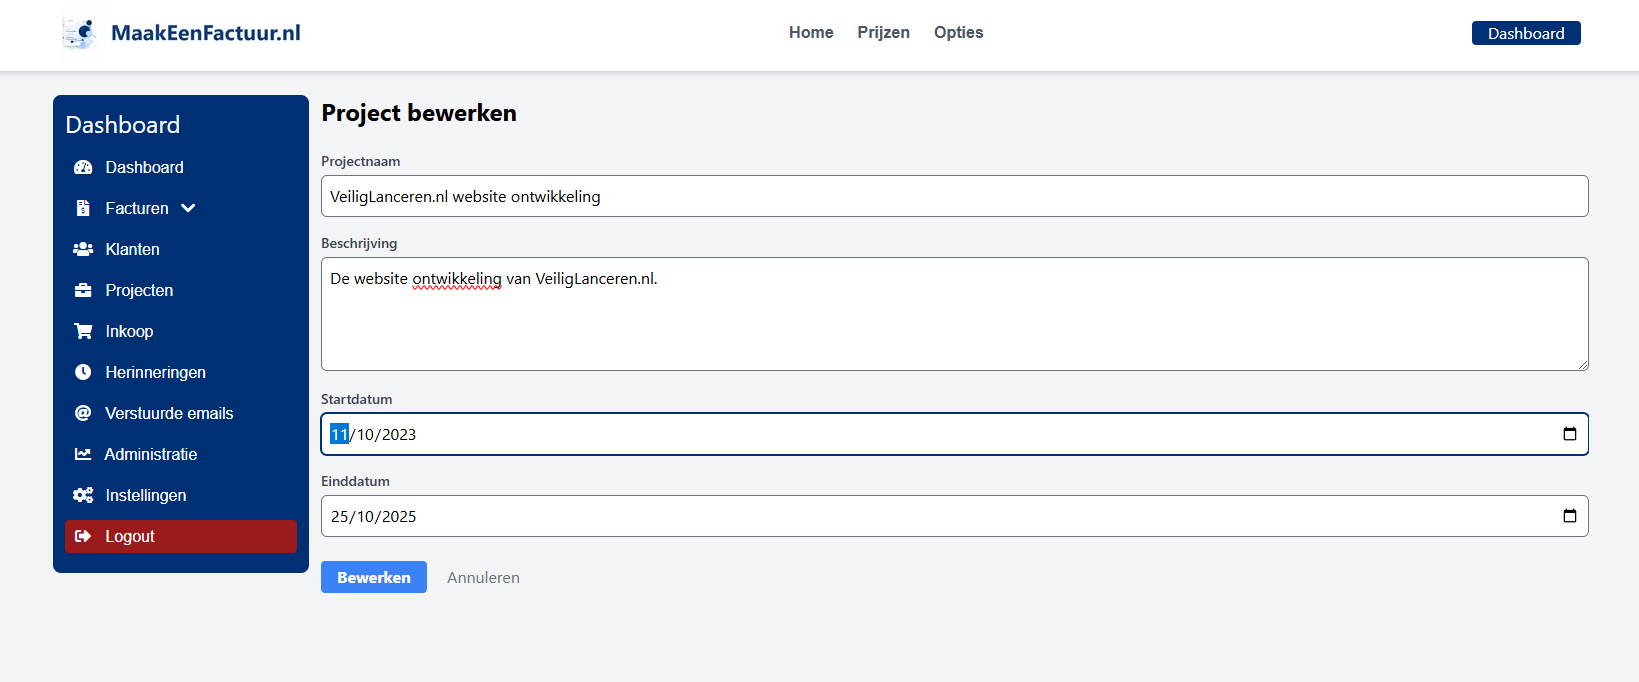Select the Dashboard gauge icon in sidebar

point(83,167)
